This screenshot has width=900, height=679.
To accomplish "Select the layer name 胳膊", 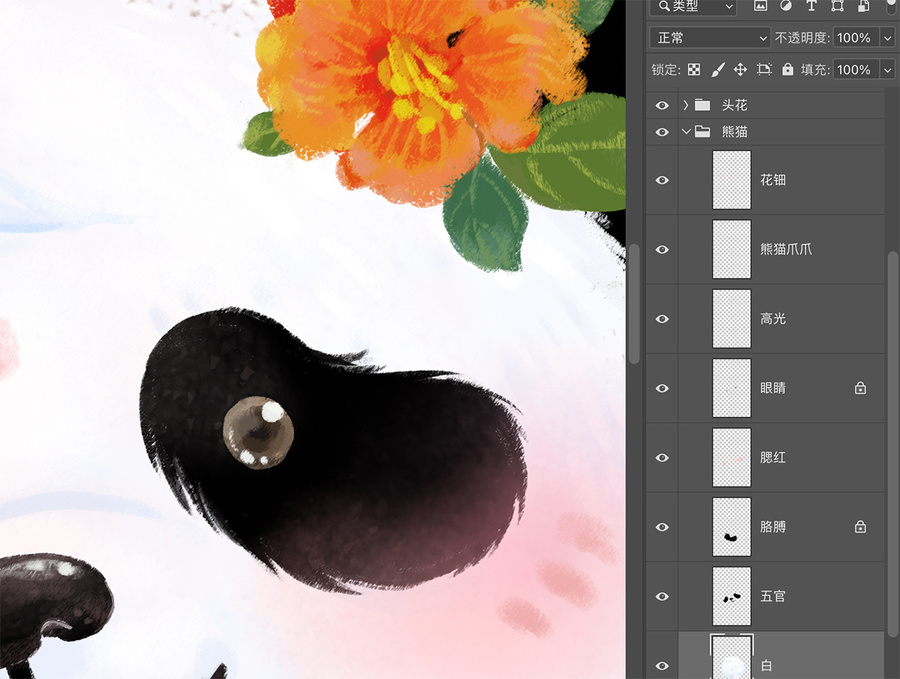I will pos(773,527).
